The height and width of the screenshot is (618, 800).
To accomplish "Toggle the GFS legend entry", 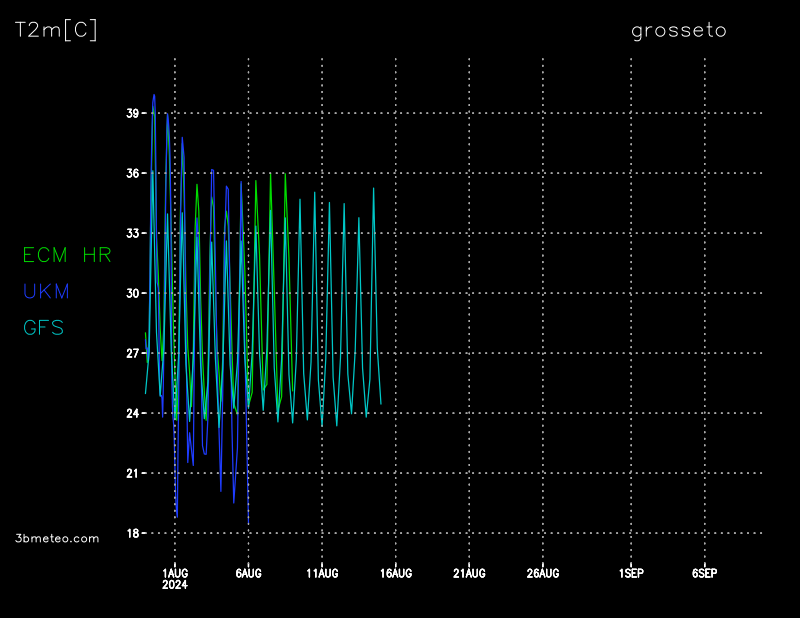I will click(43, 328).
